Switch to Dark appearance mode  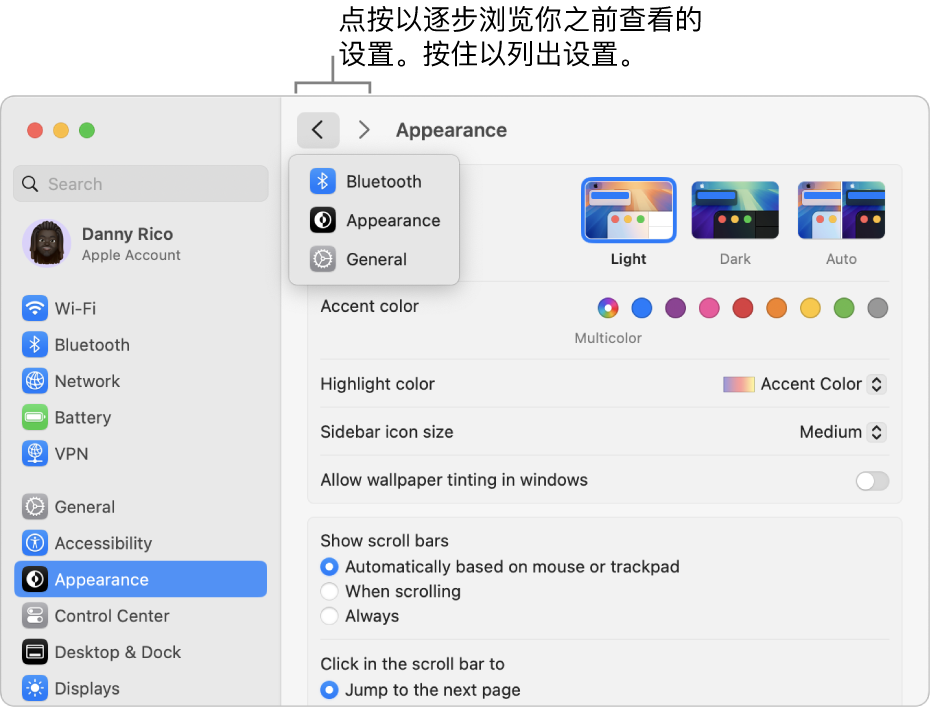click(735, 210)
